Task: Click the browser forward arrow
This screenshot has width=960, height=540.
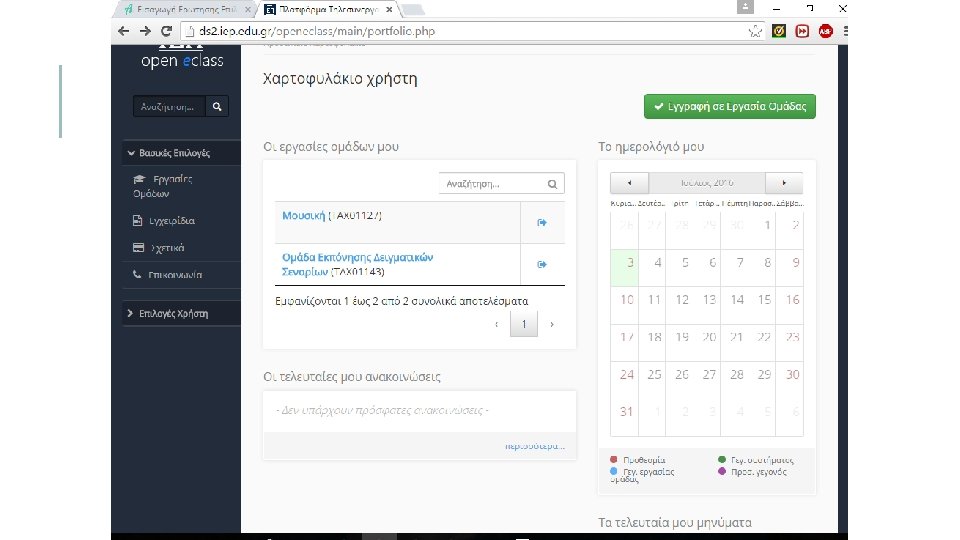Action: point(145,31)
